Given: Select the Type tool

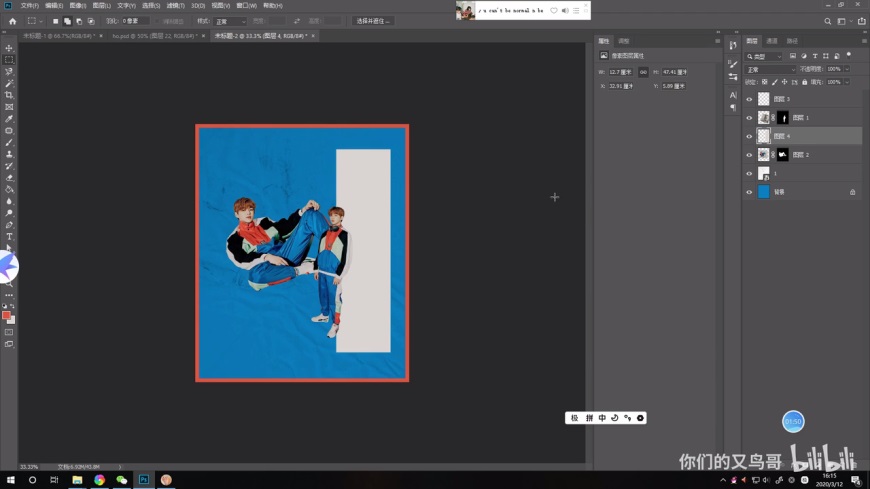Looking at the screenshot, I should click(x=9, y=237).
